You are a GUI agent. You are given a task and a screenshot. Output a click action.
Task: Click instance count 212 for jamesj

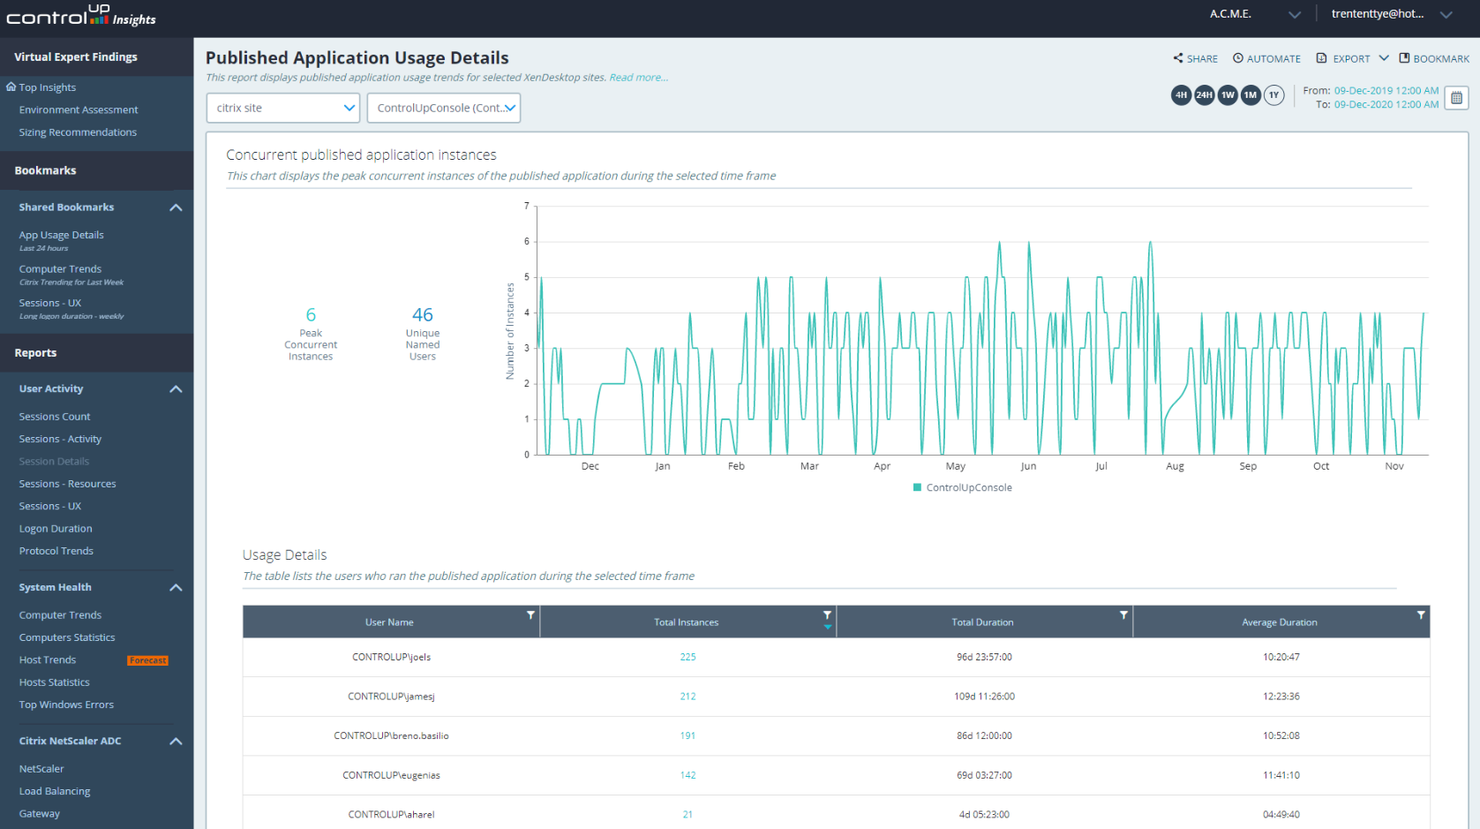pyautogui.click(x=688, y=696)
